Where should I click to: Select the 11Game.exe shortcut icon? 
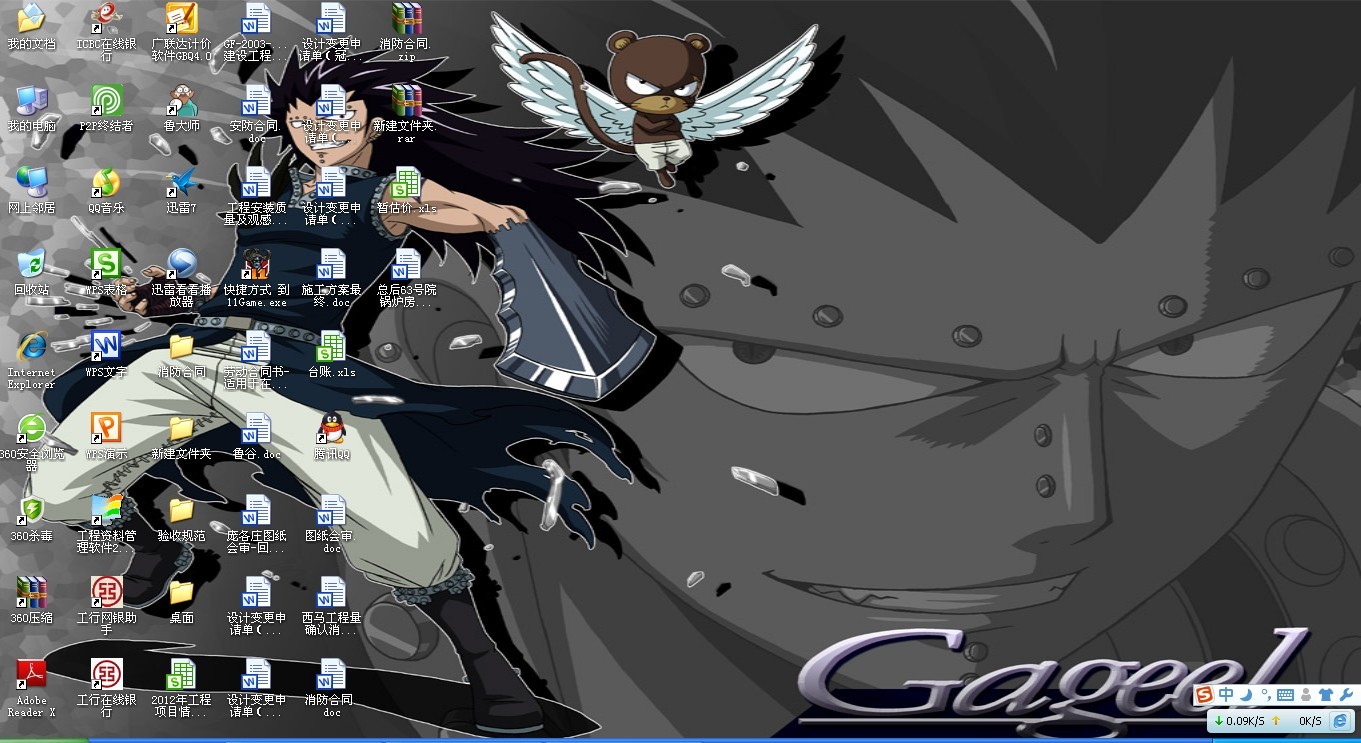coord(256,279)
